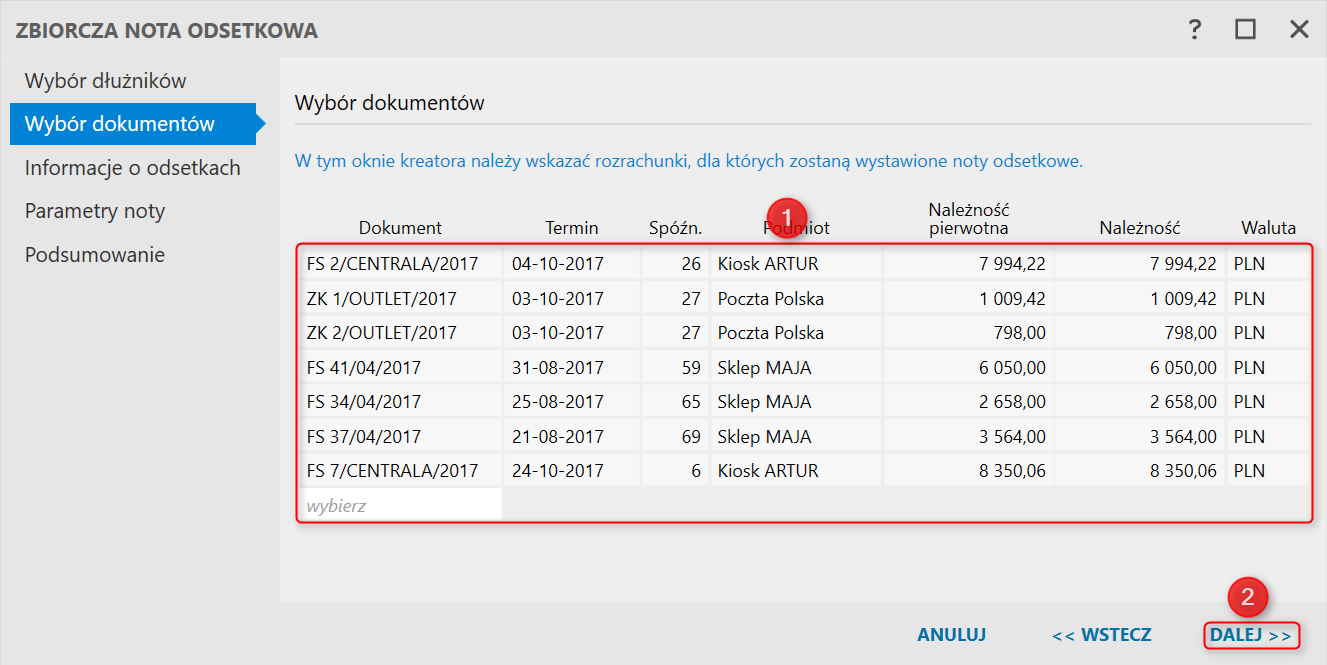Screen dimensions: 1327x665
Task: Click the Termin column header
Action: (x=573, y=228)
